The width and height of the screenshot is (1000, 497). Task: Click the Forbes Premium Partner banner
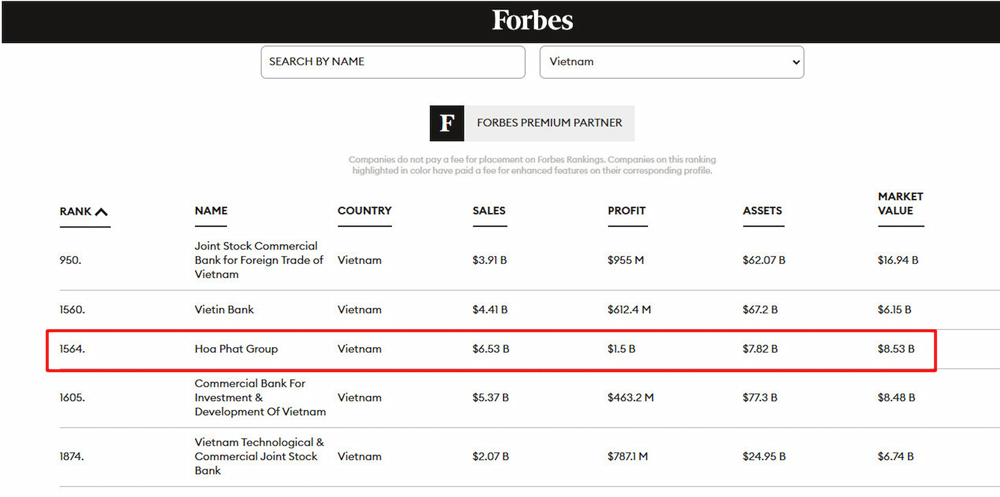(x=532, y=123)
